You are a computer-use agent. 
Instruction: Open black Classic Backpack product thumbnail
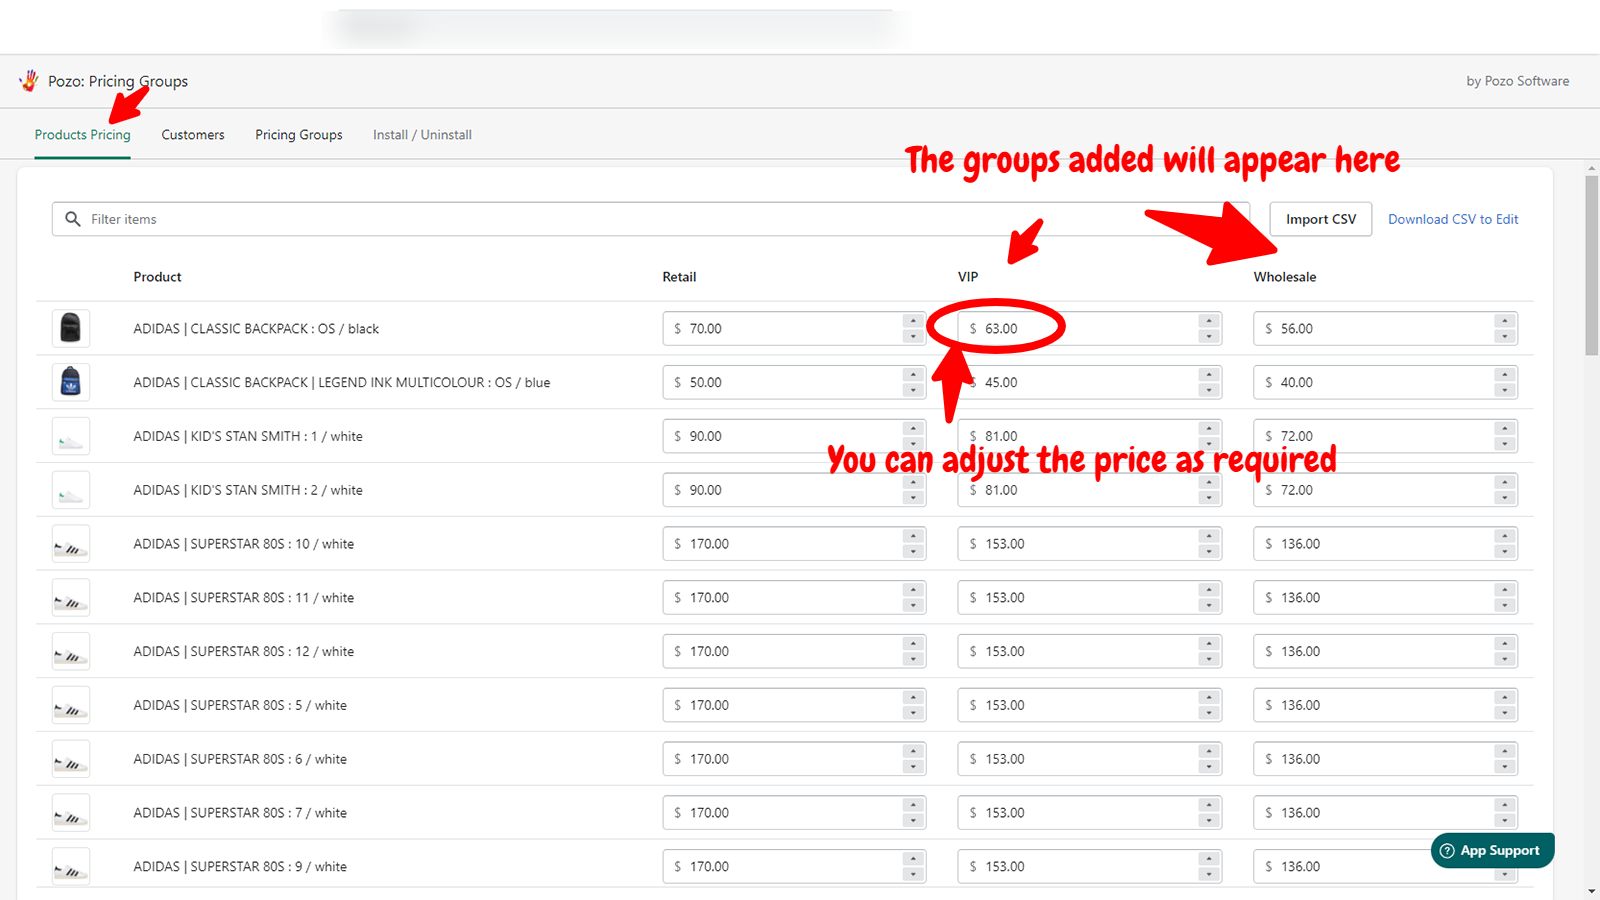point(71,328)
